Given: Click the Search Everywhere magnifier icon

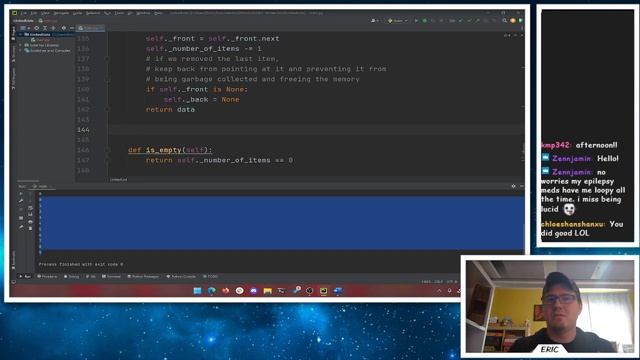Looking at the screenshot, I should pyautogui.click(x=504, y=20).
